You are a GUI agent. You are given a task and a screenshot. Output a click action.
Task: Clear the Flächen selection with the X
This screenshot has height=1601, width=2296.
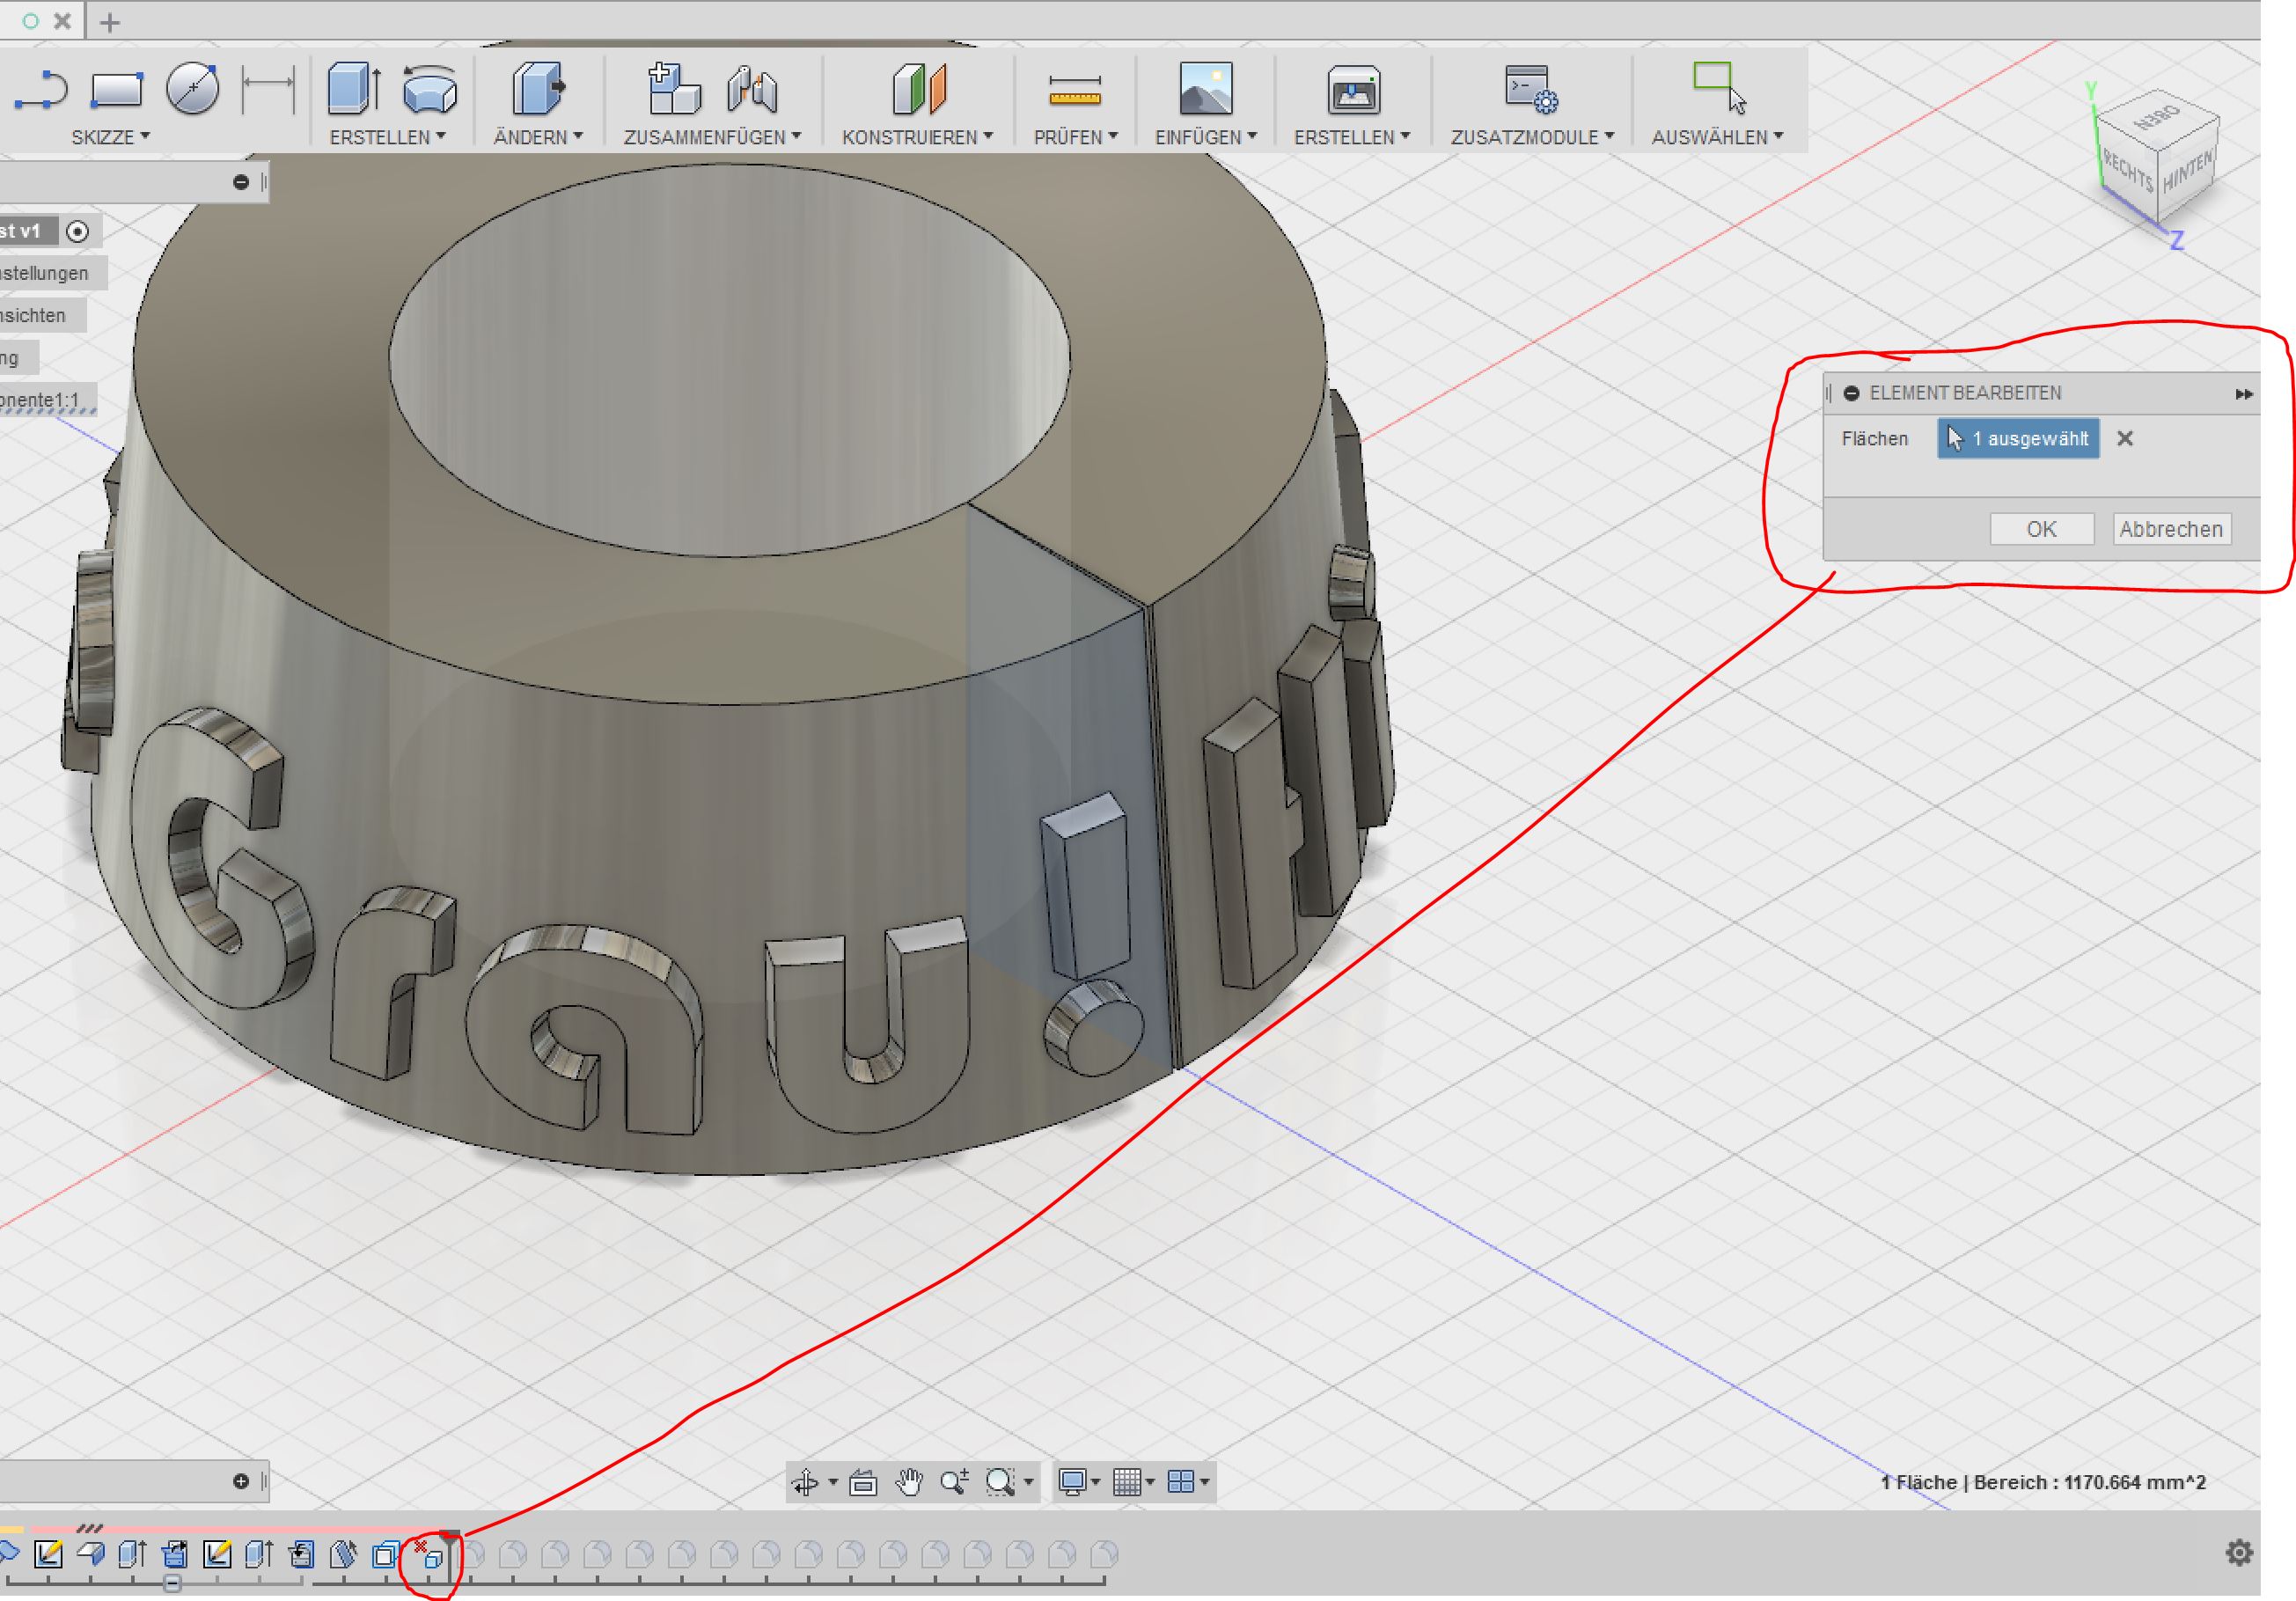(2126, 439)
